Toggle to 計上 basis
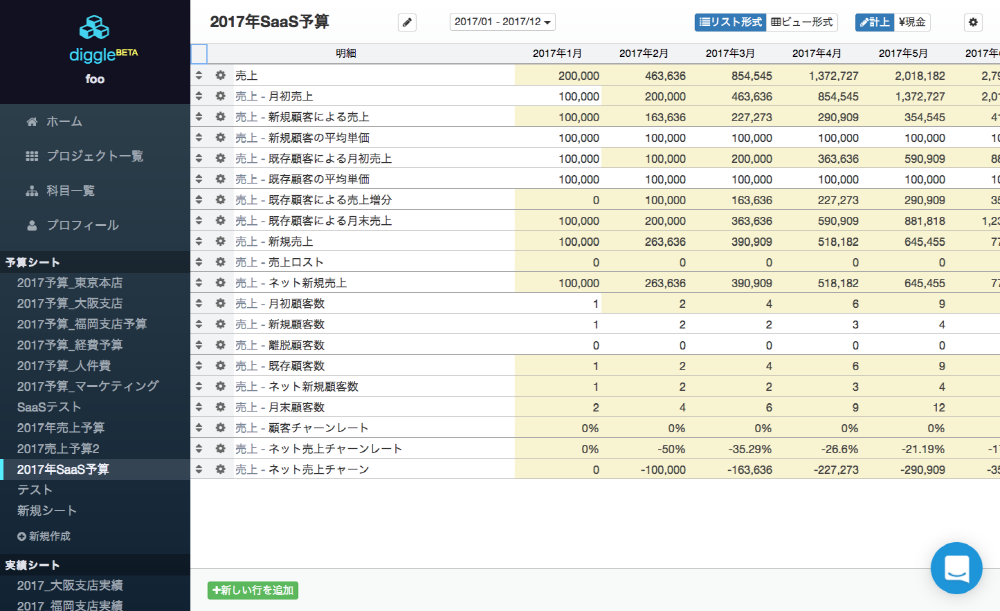The image size is (1000, 611). 874,22
